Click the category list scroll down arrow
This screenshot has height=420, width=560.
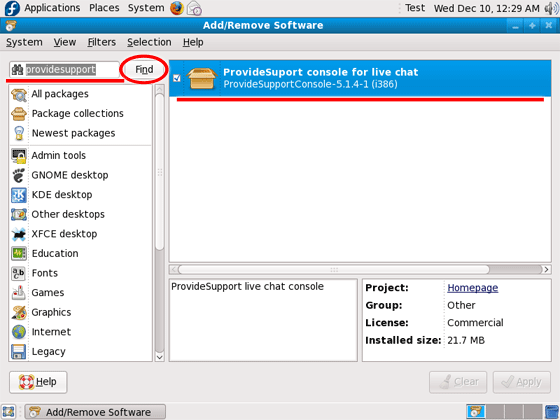[160, 357]
